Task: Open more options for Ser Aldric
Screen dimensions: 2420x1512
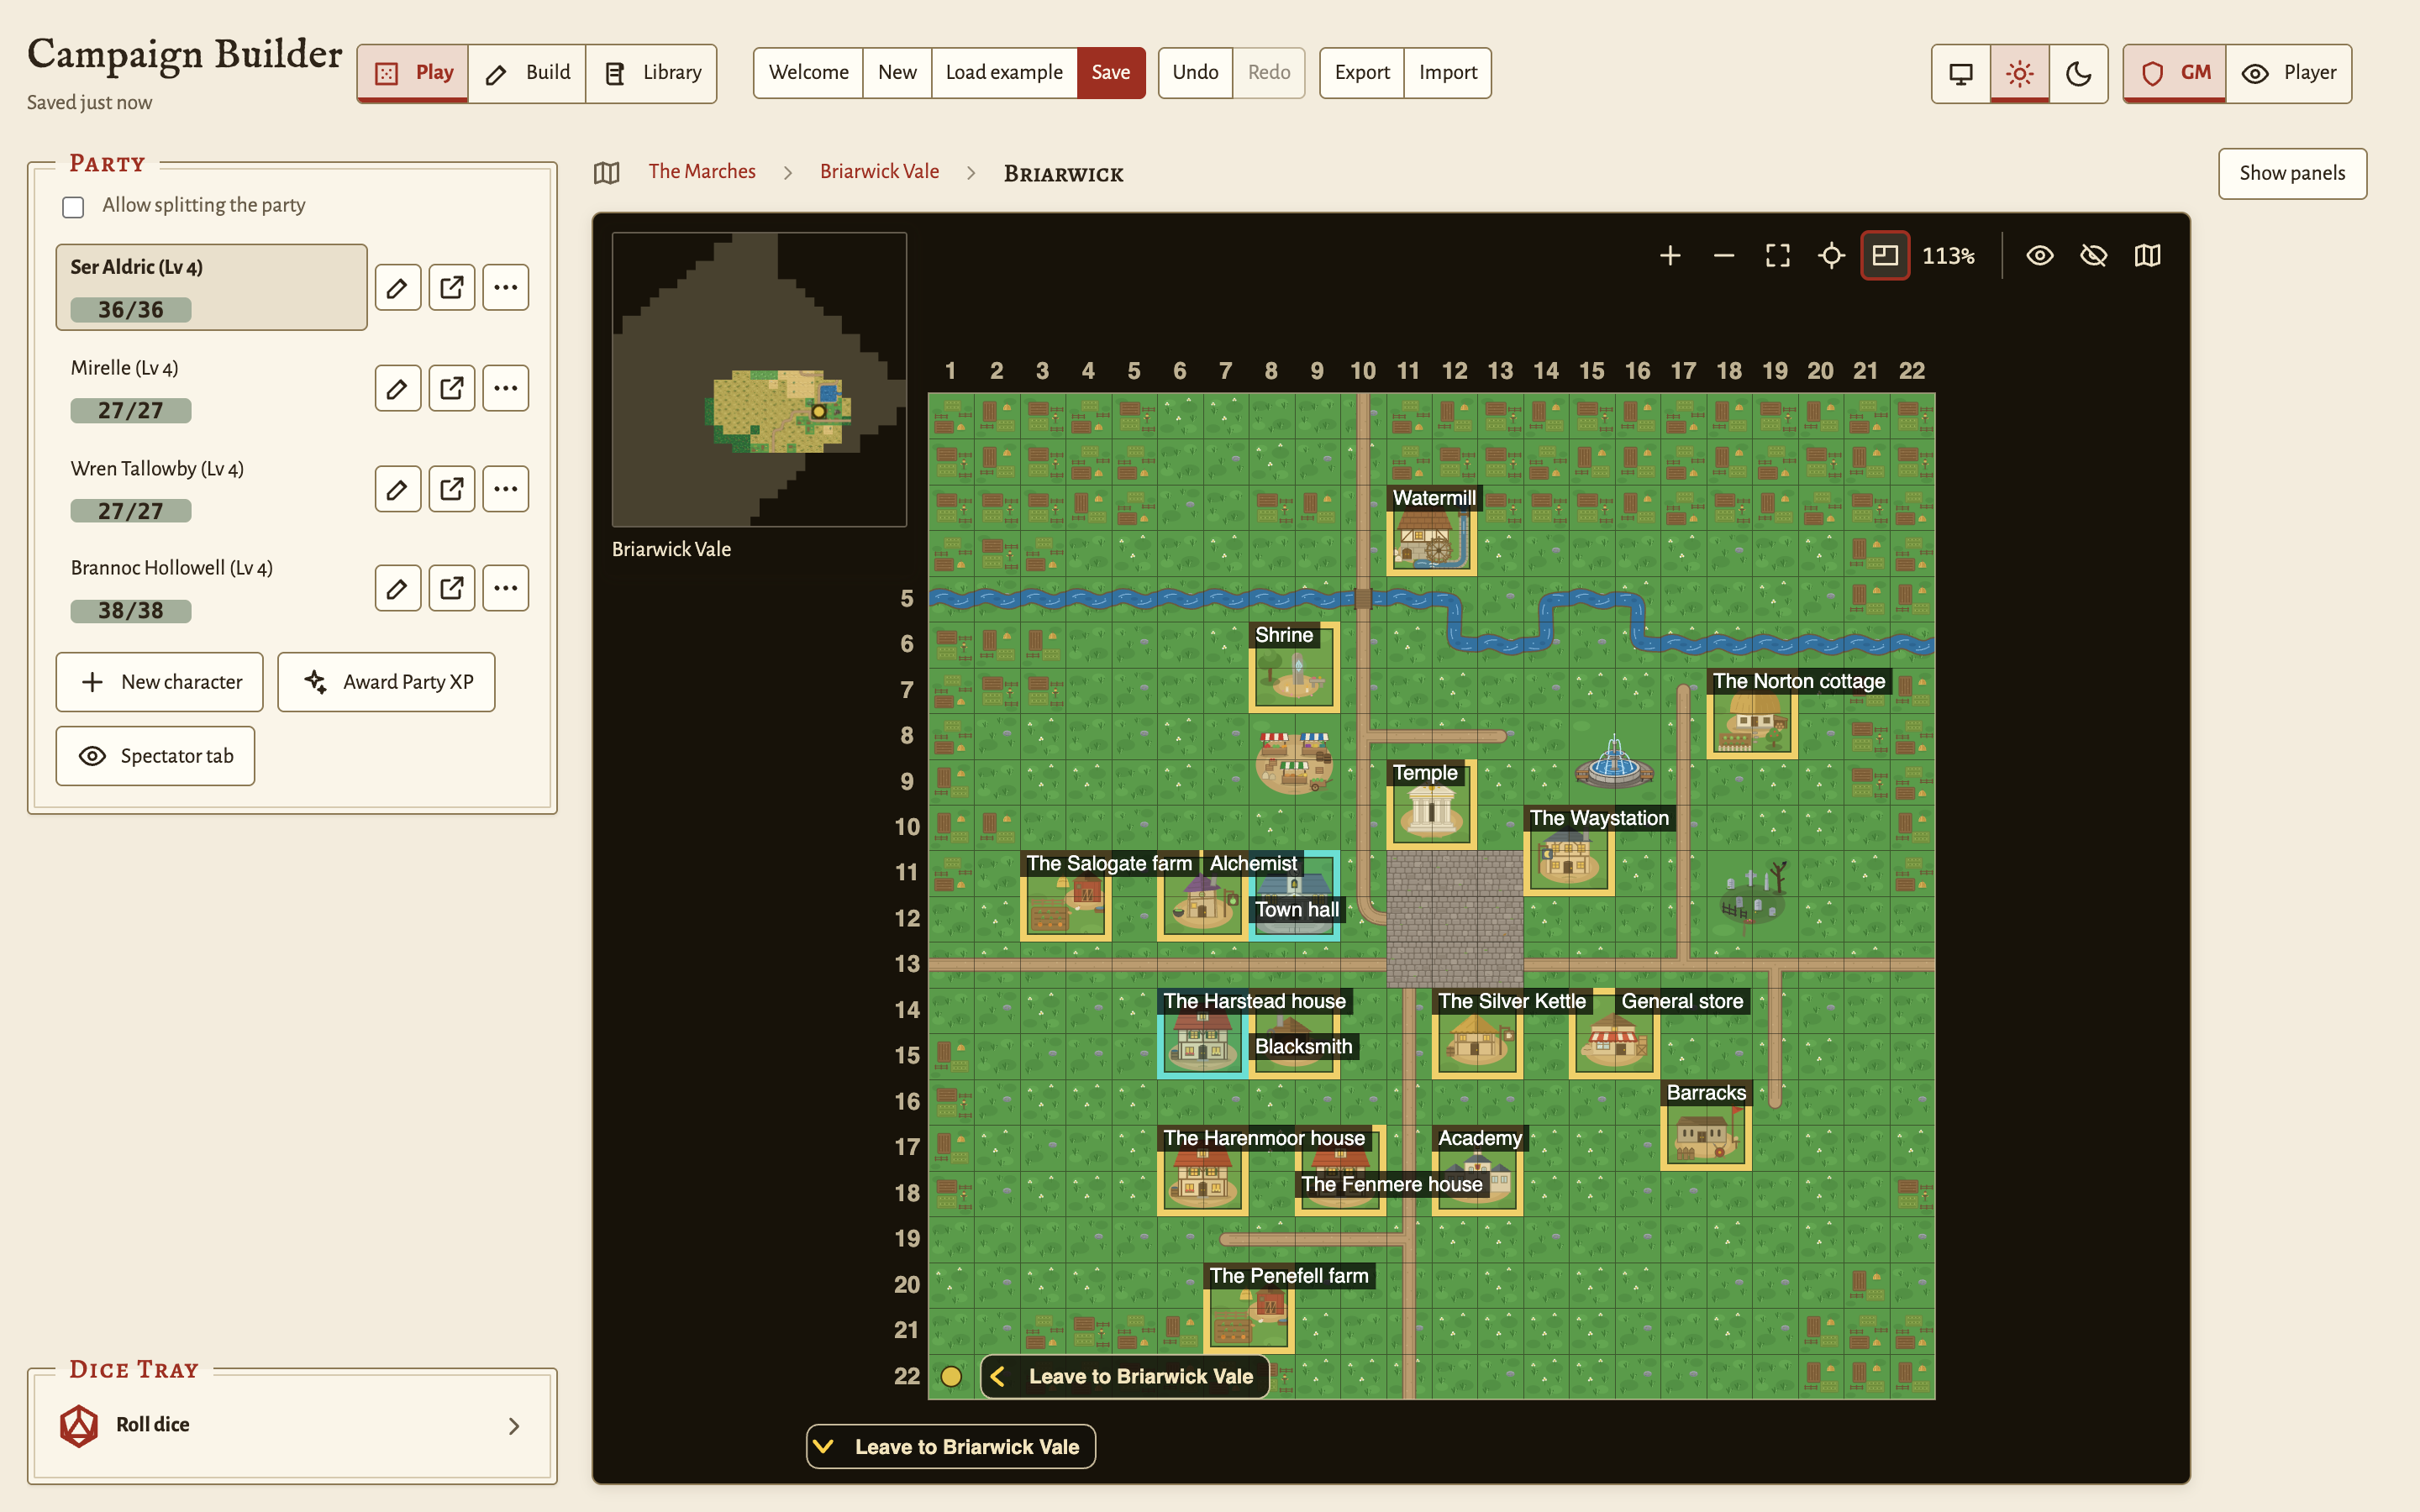Action: (x=506, y=288)
